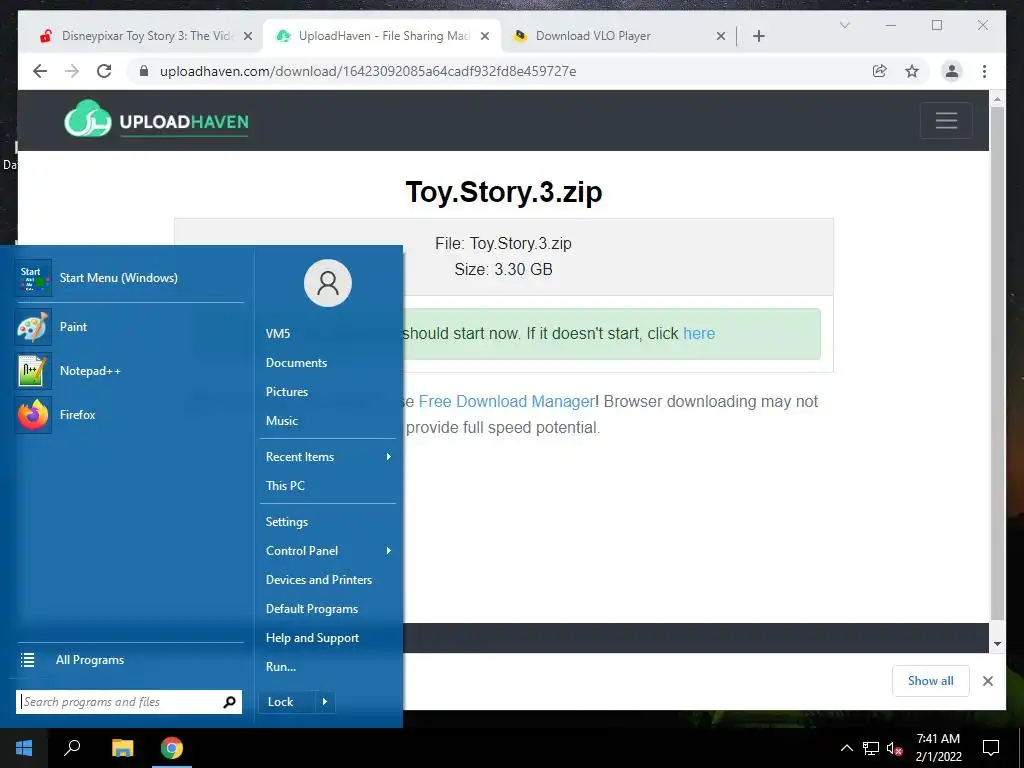Share this page via the share icon

tap(880, 71)
